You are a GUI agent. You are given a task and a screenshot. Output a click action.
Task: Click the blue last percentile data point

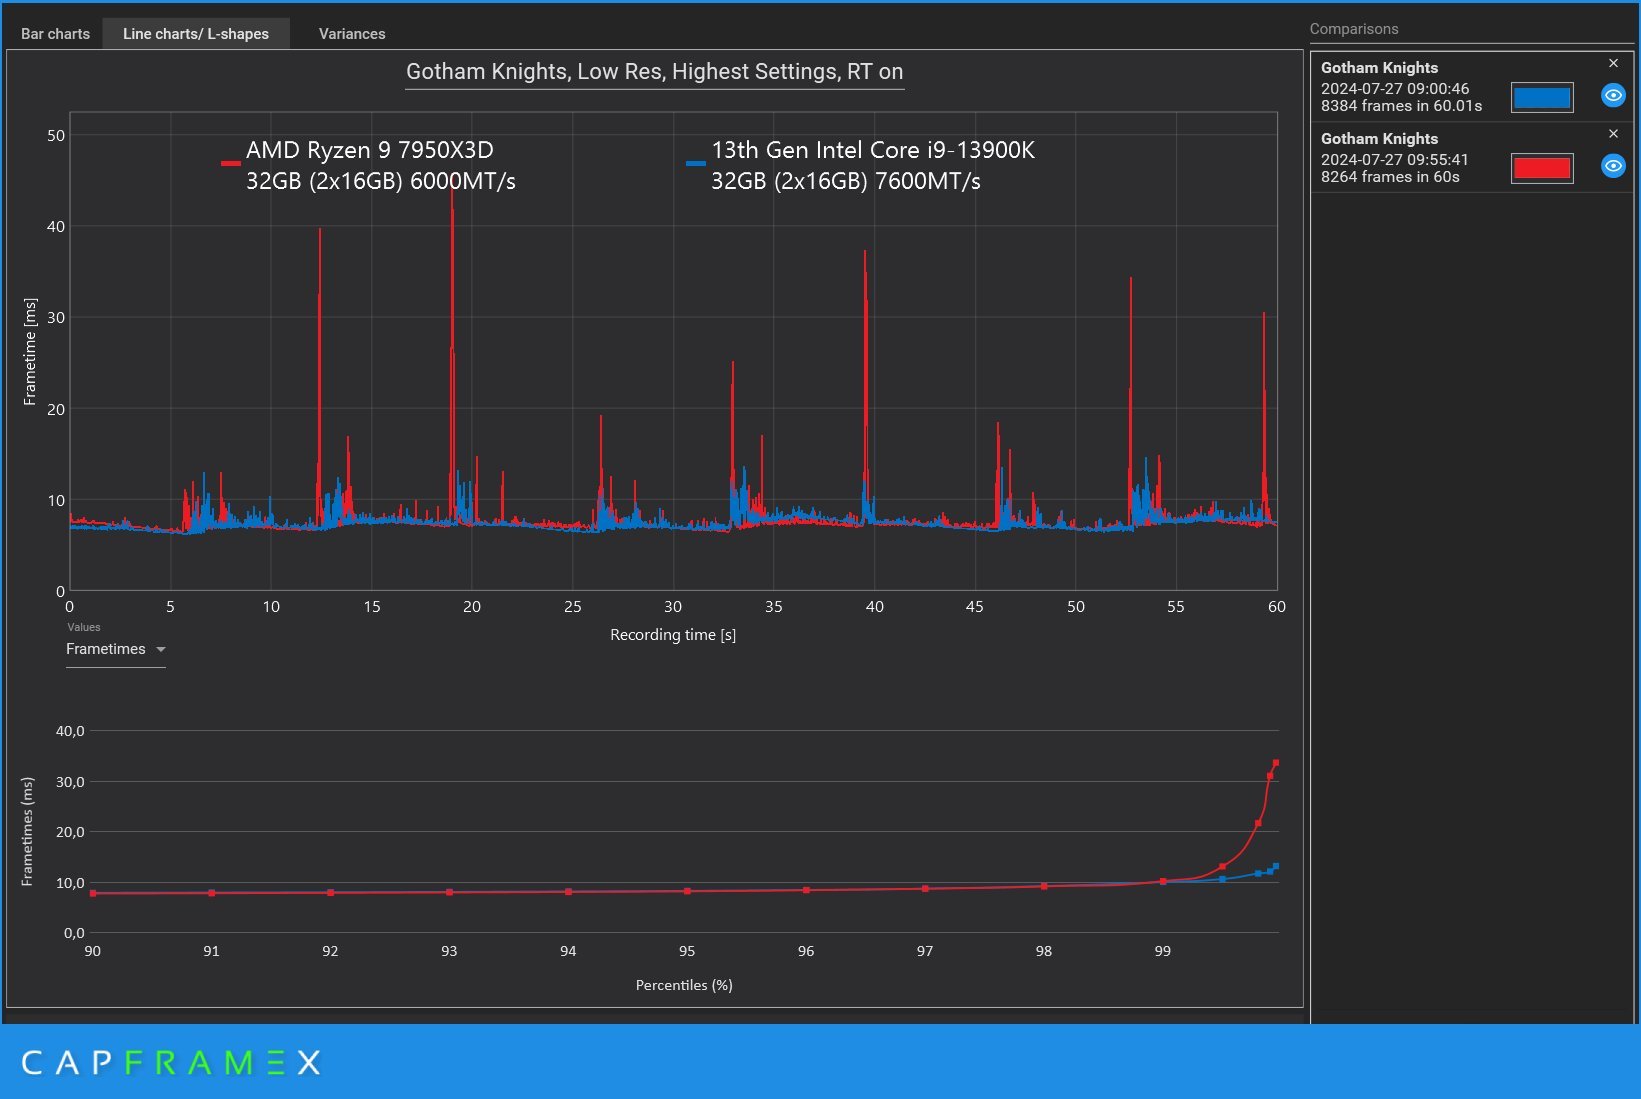pos(1276,866)
